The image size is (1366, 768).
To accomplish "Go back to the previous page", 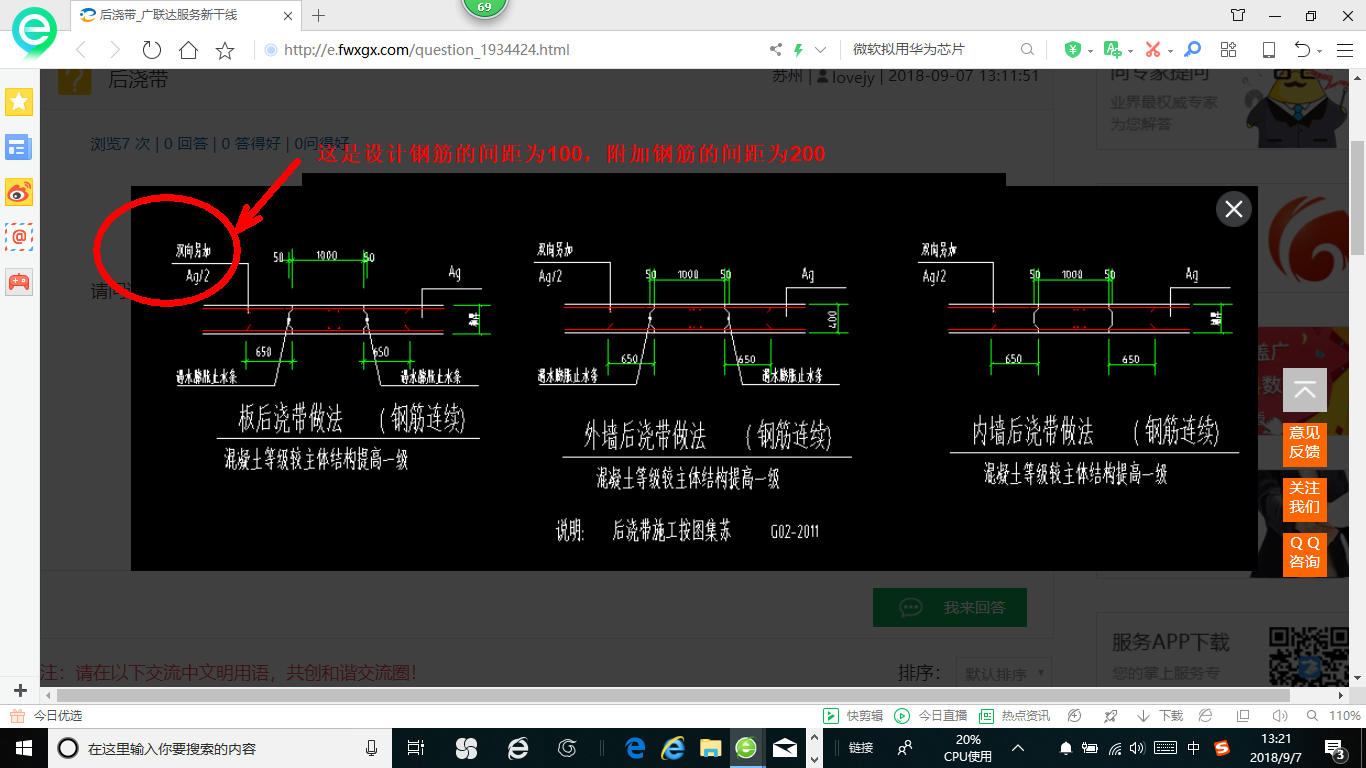I will [x=81, y=50].
